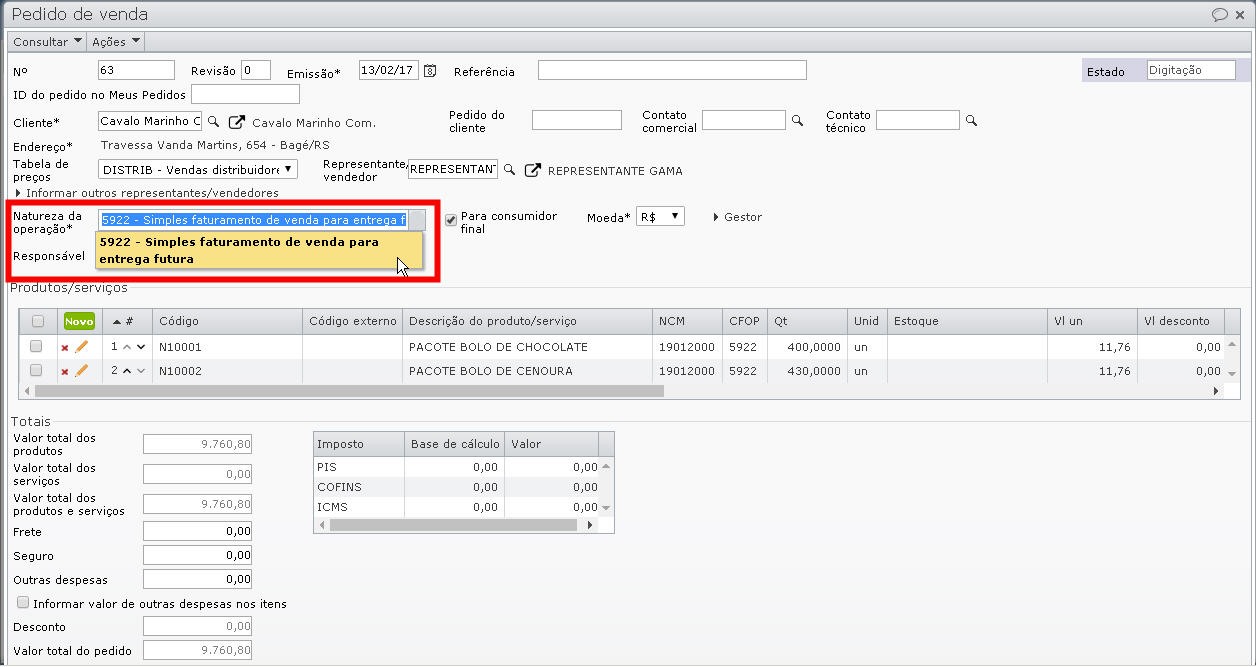Enable Informar valor de outras despesas nos itens
This screenshot has width=1256, height=667.
pos(23,603)
